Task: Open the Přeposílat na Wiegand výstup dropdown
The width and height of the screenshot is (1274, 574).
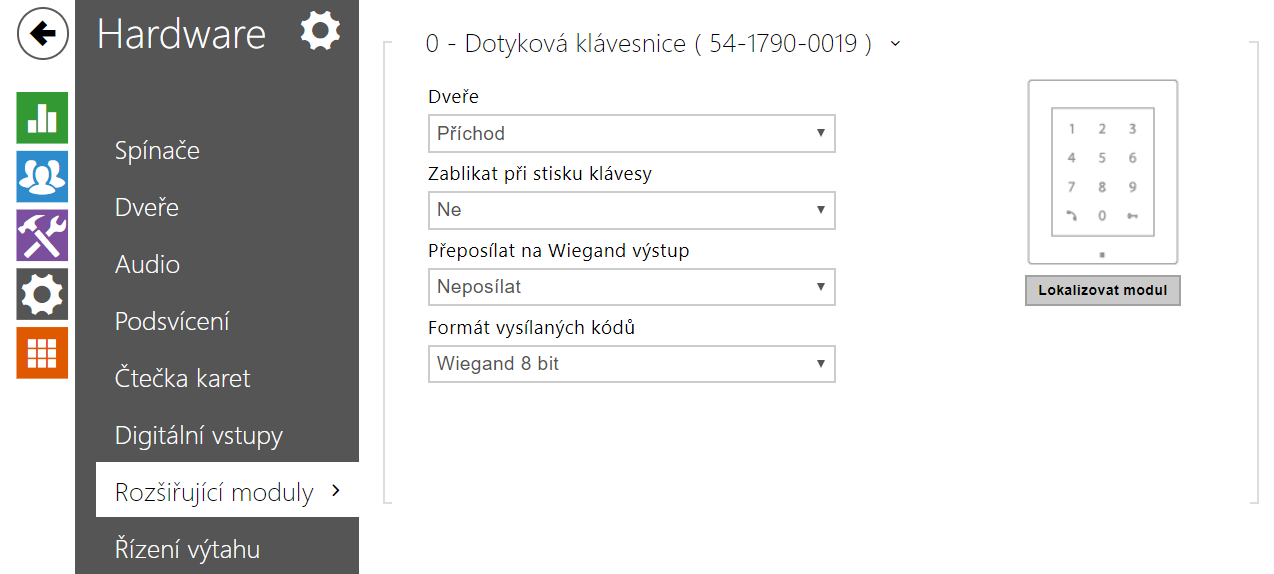Action: [631, 287]
